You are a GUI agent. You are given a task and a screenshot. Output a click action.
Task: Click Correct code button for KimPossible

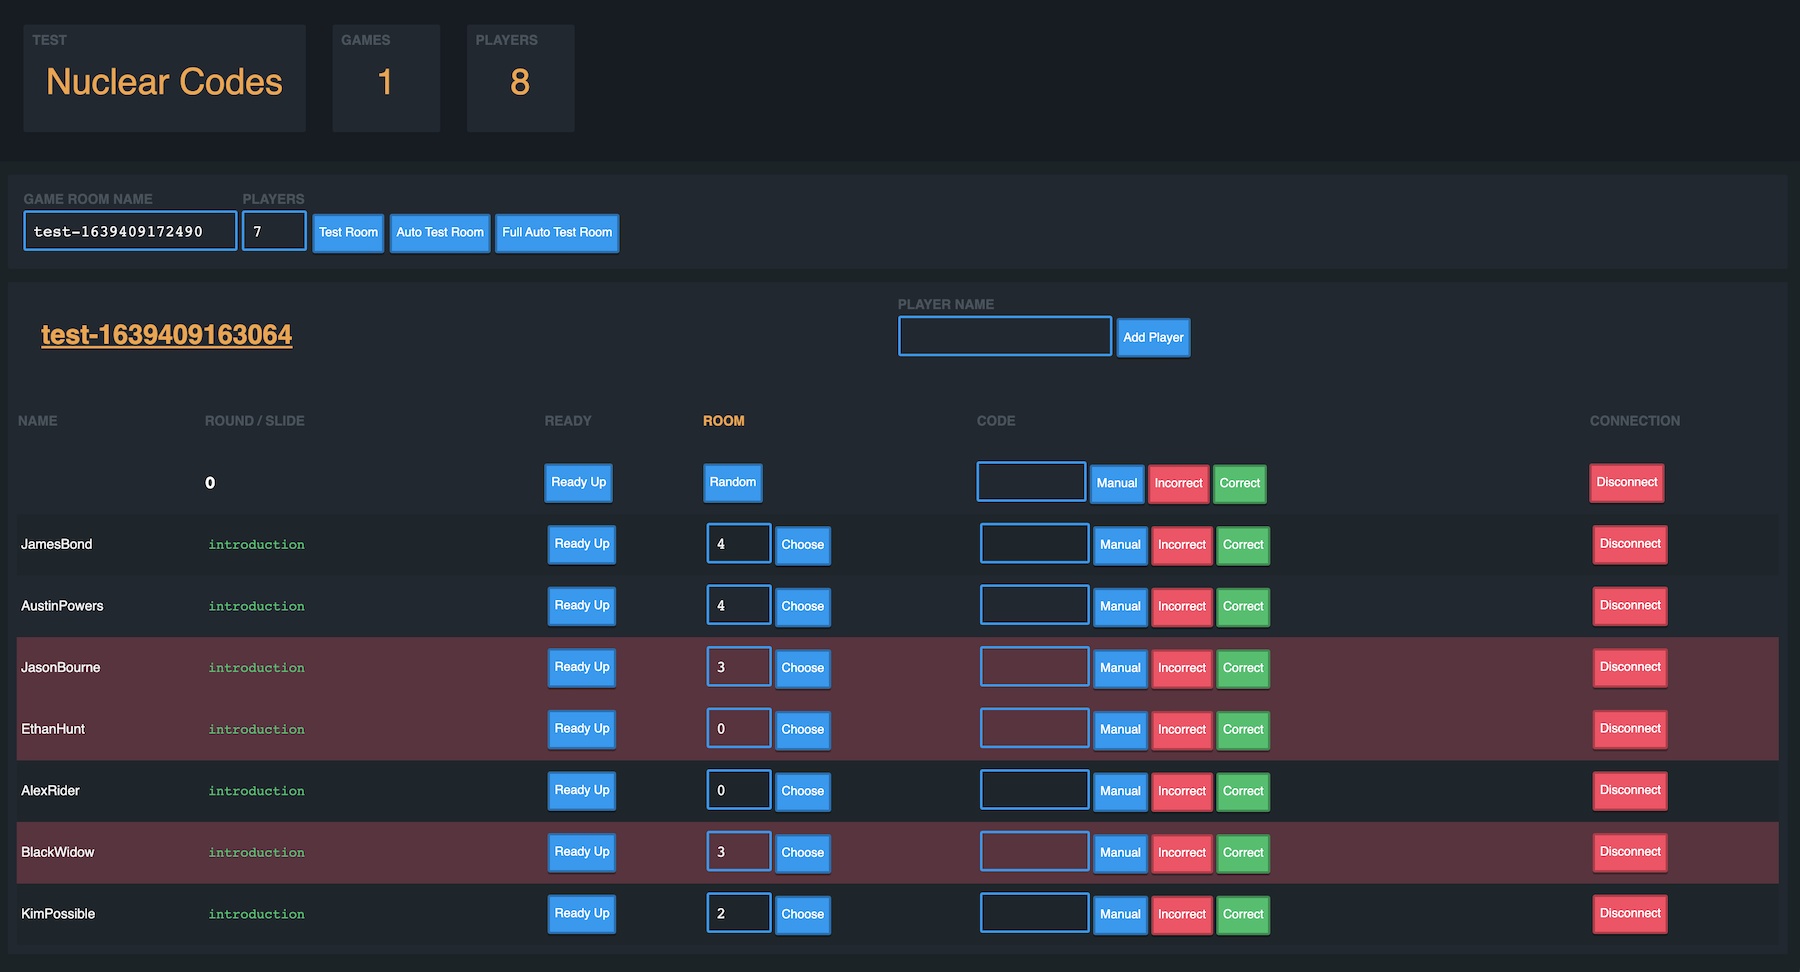coord(1243,914)
